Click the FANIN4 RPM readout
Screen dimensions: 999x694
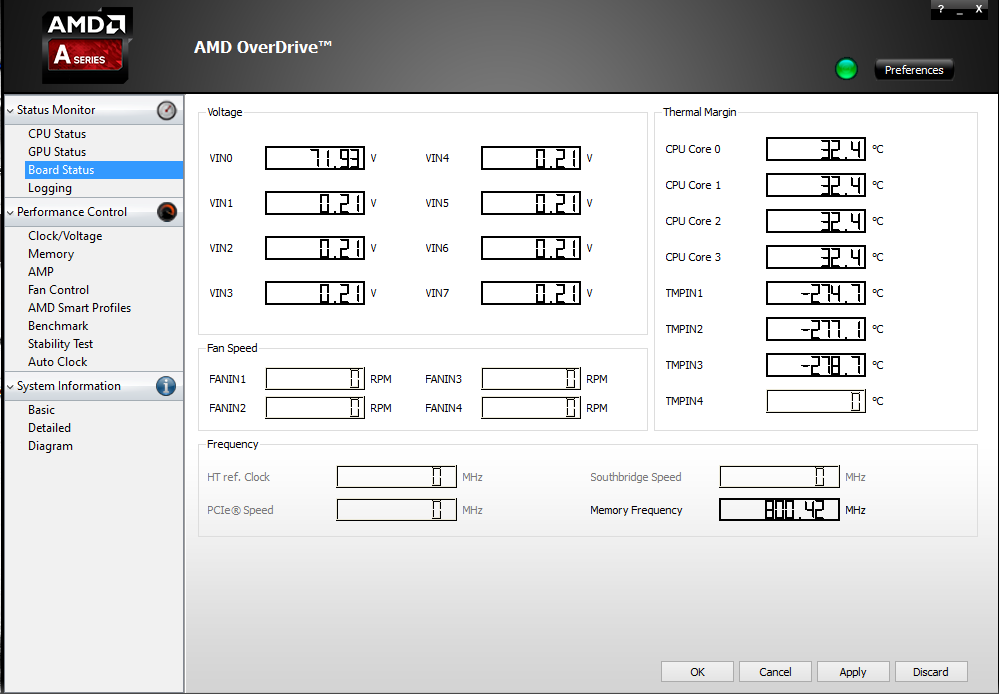click(531, 408)
